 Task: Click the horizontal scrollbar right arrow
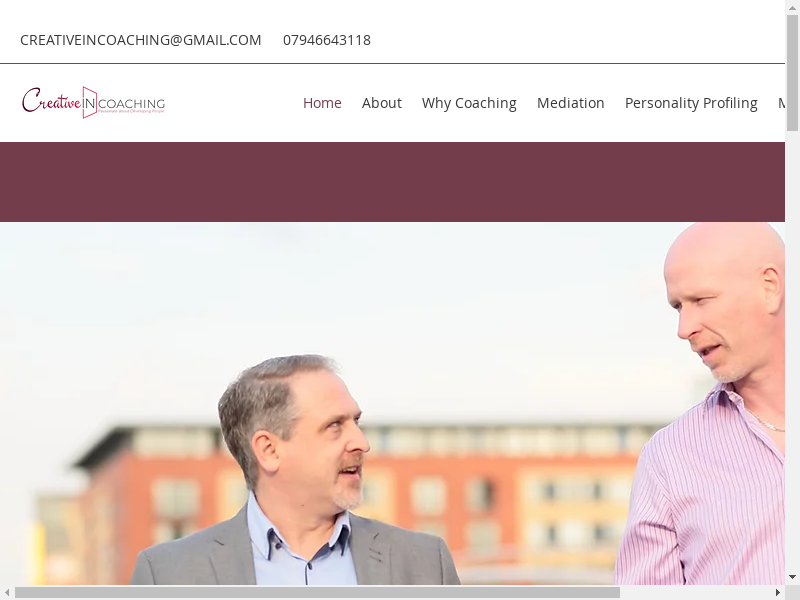pyautogui.click(x=778, y=592)
